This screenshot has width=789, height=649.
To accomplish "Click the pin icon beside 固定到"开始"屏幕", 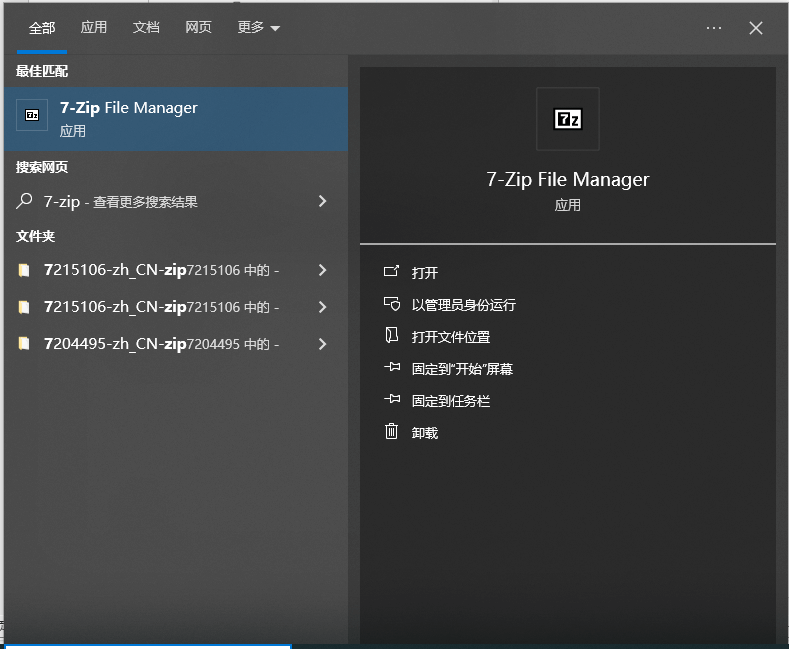I will 391,367.
